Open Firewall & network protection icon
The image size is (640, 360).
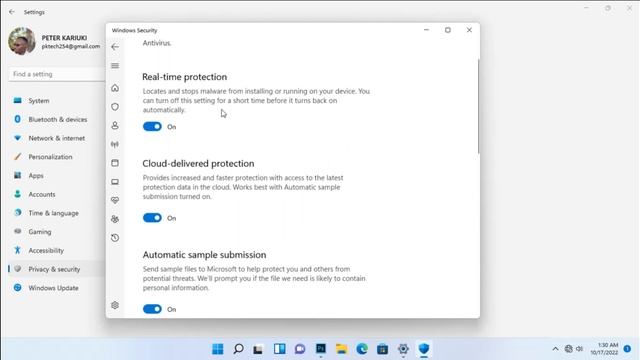[x=115, y=144]
